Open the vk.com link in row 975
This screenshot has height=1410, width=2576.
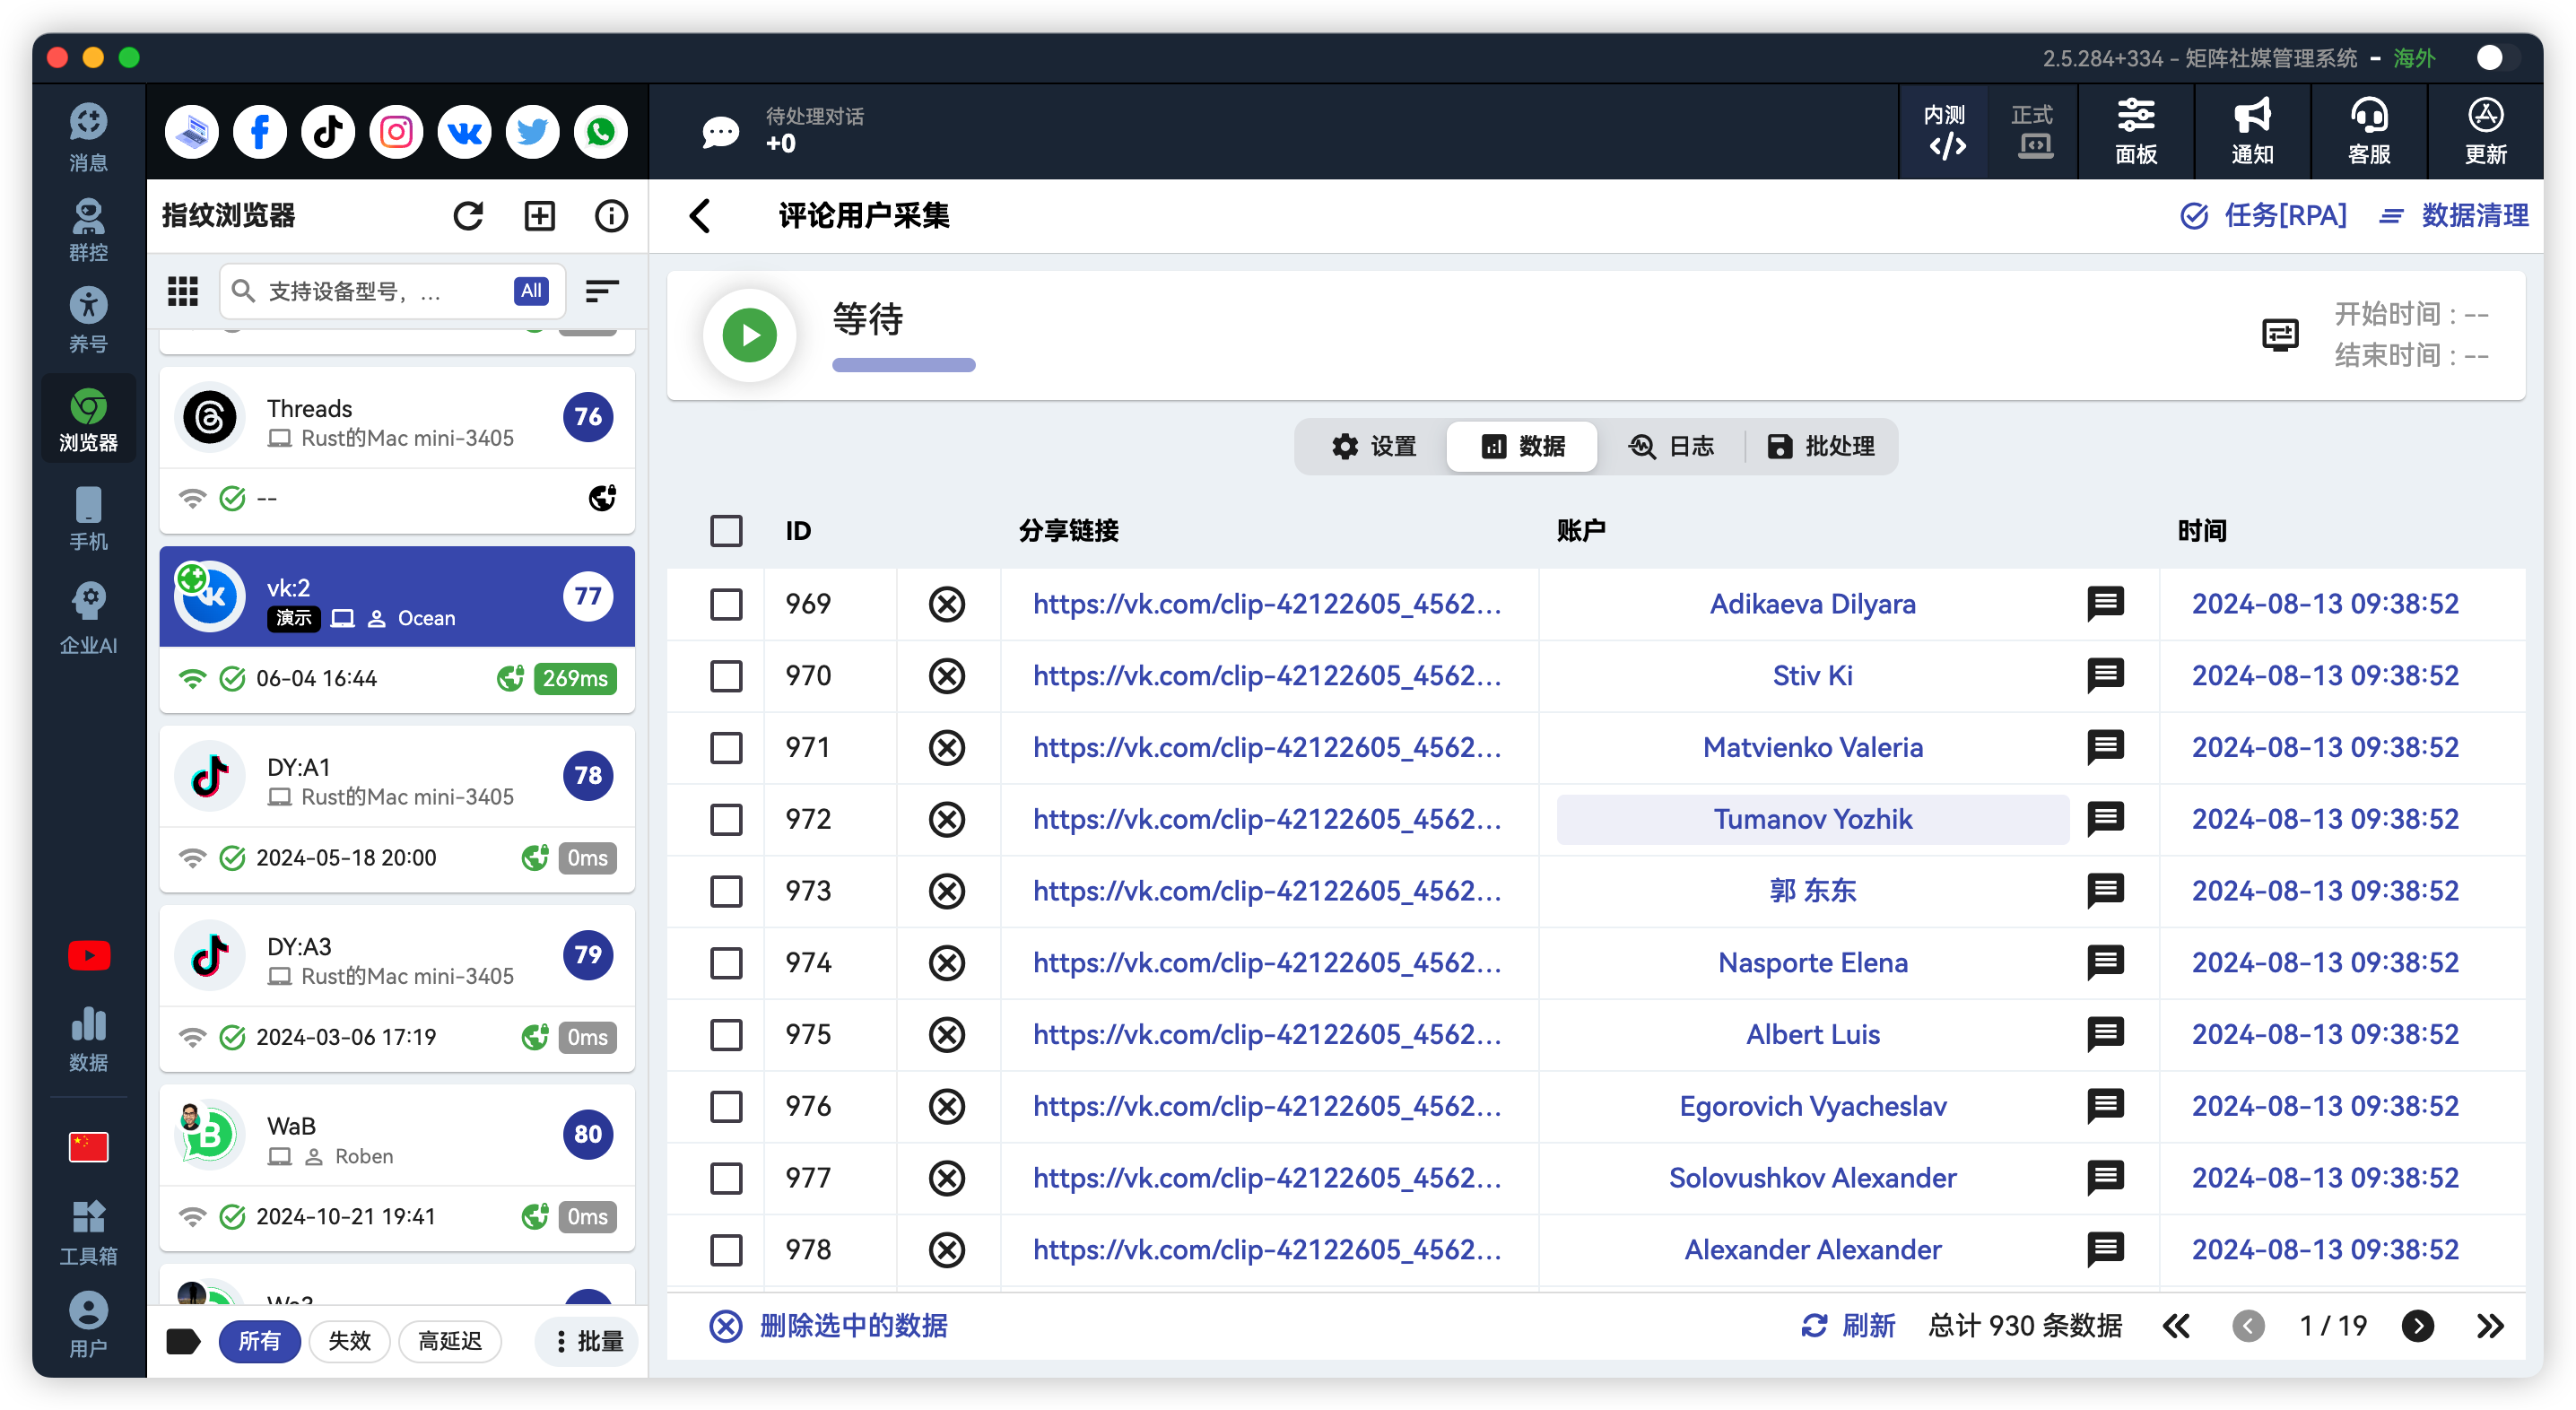[x=1266, y=1035]
